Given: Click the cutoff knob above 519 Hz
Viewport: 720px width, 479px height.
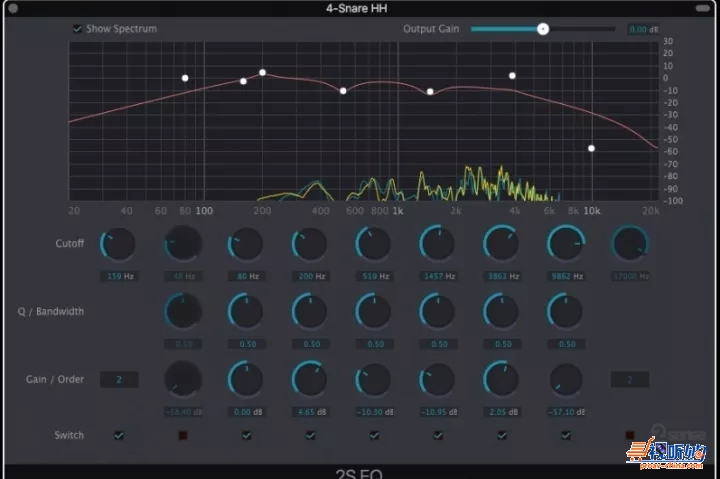Looking at the screenshot, I should (373, 244).
